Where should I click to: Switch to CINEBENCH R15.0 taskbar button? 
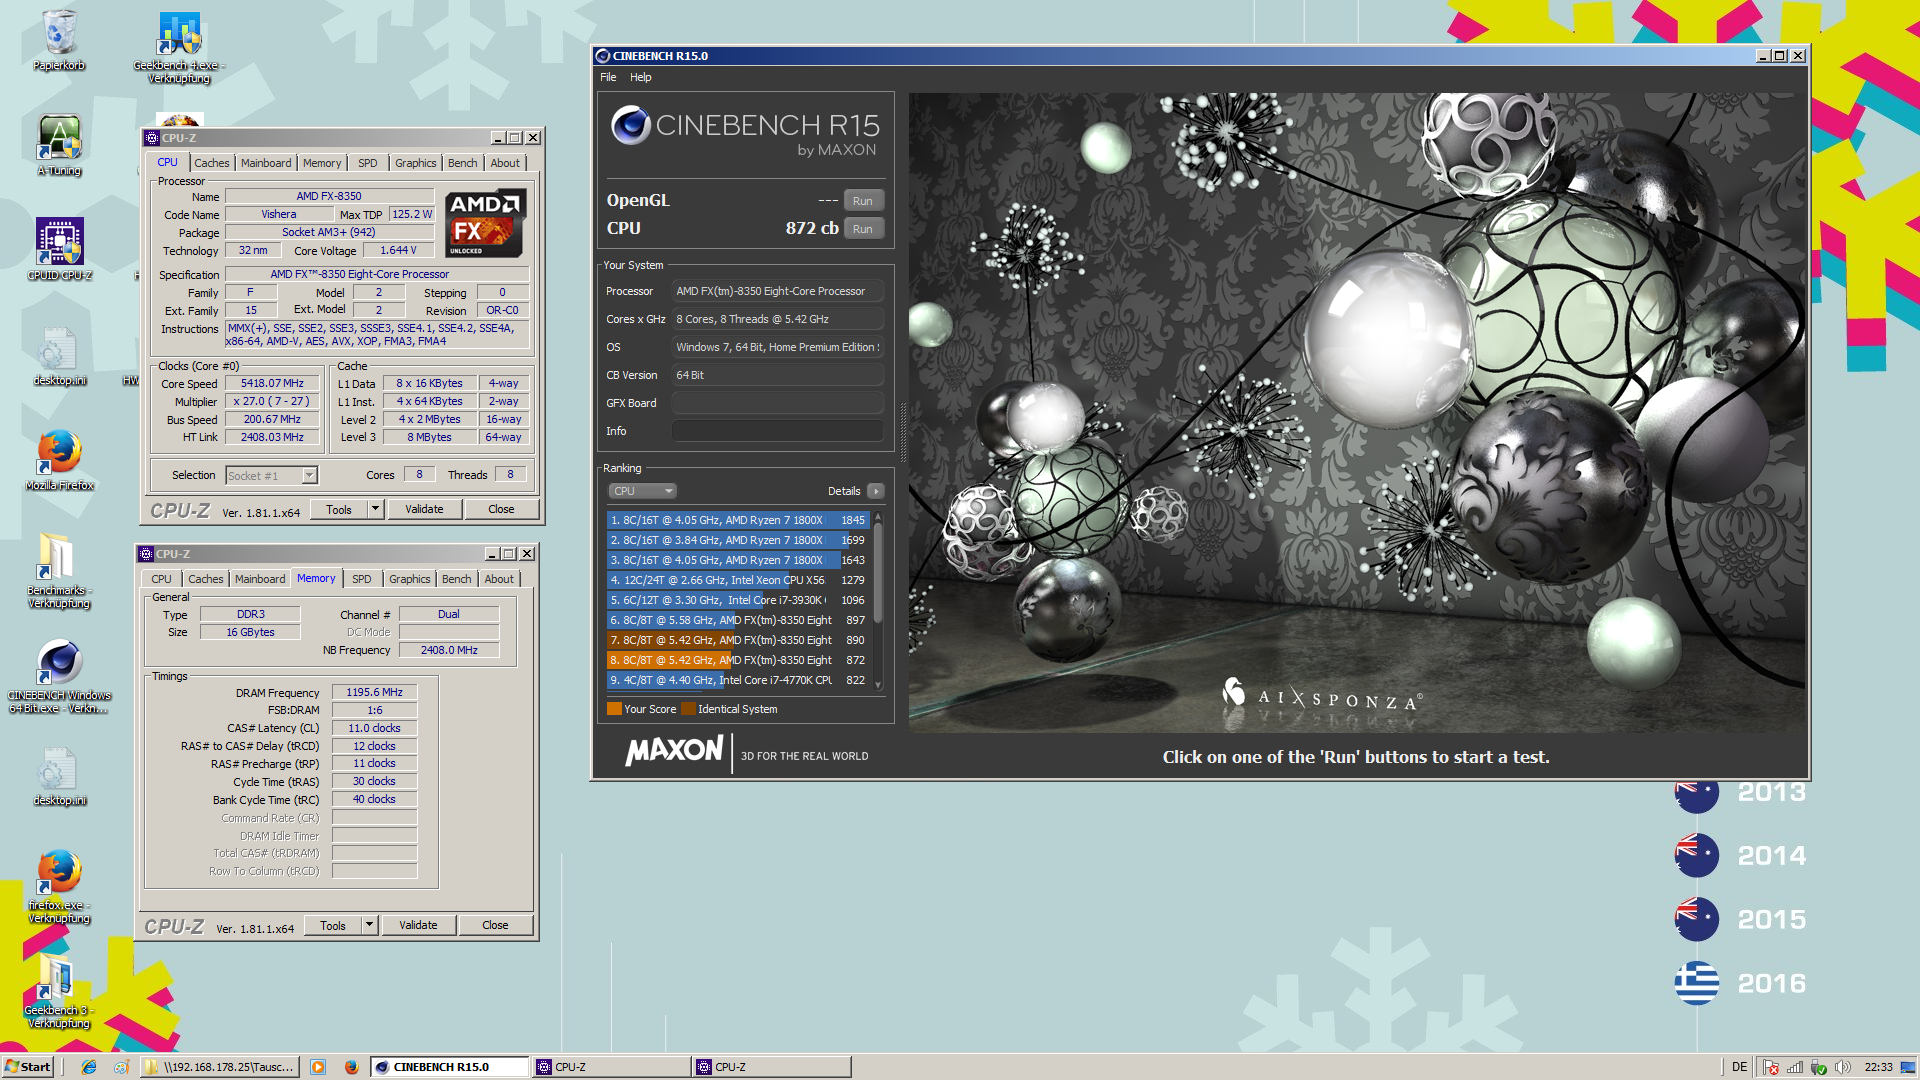450,1067
